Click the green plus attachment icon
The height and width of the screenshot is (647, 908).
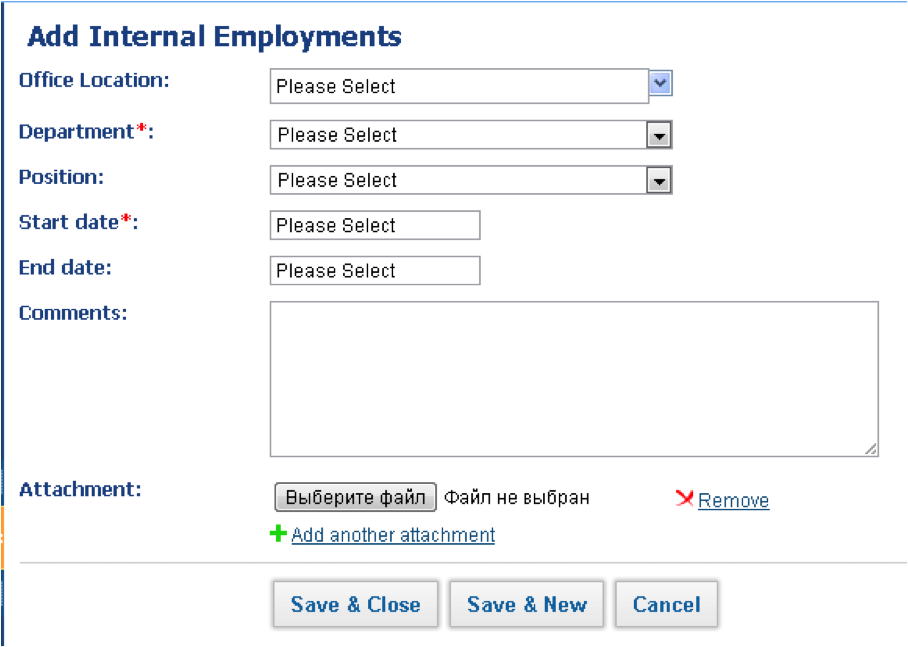pyautogui.click(x=278, y=533)
